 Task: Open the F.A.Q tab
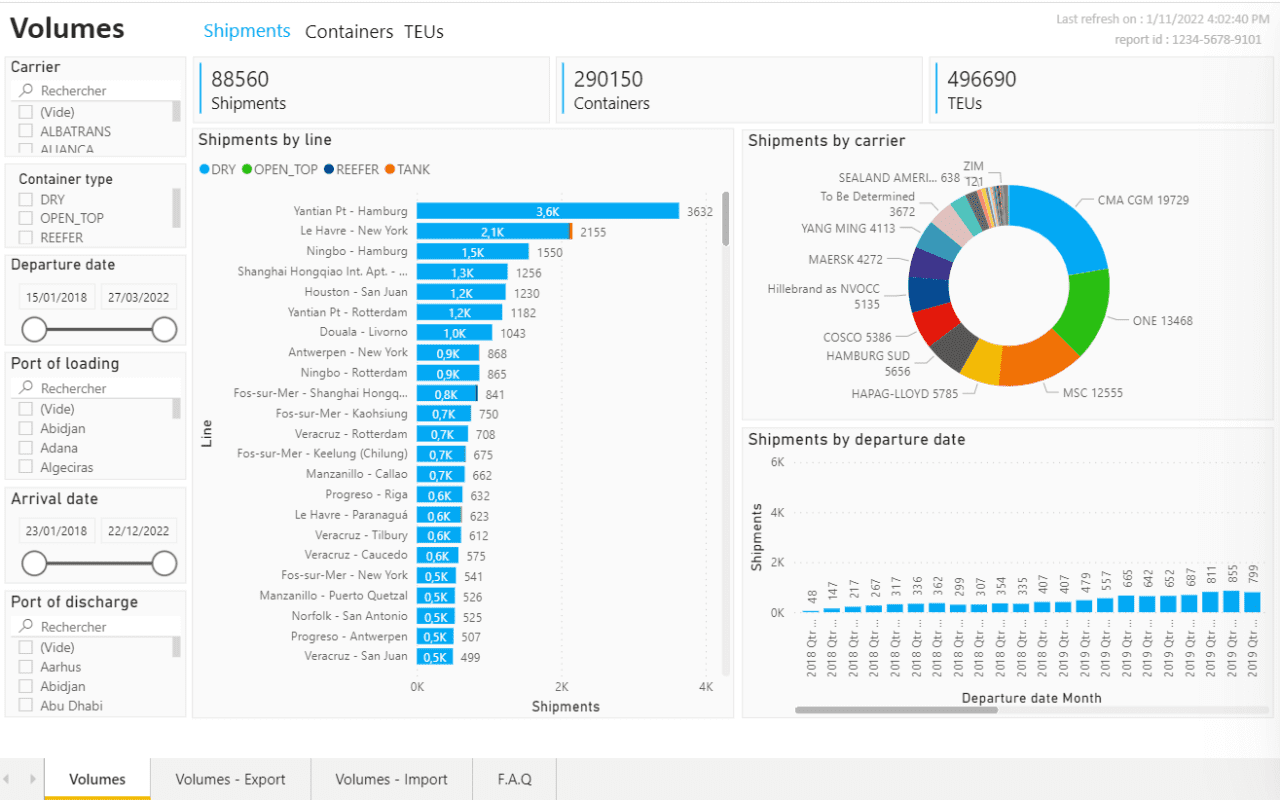[x=514, y=779]
